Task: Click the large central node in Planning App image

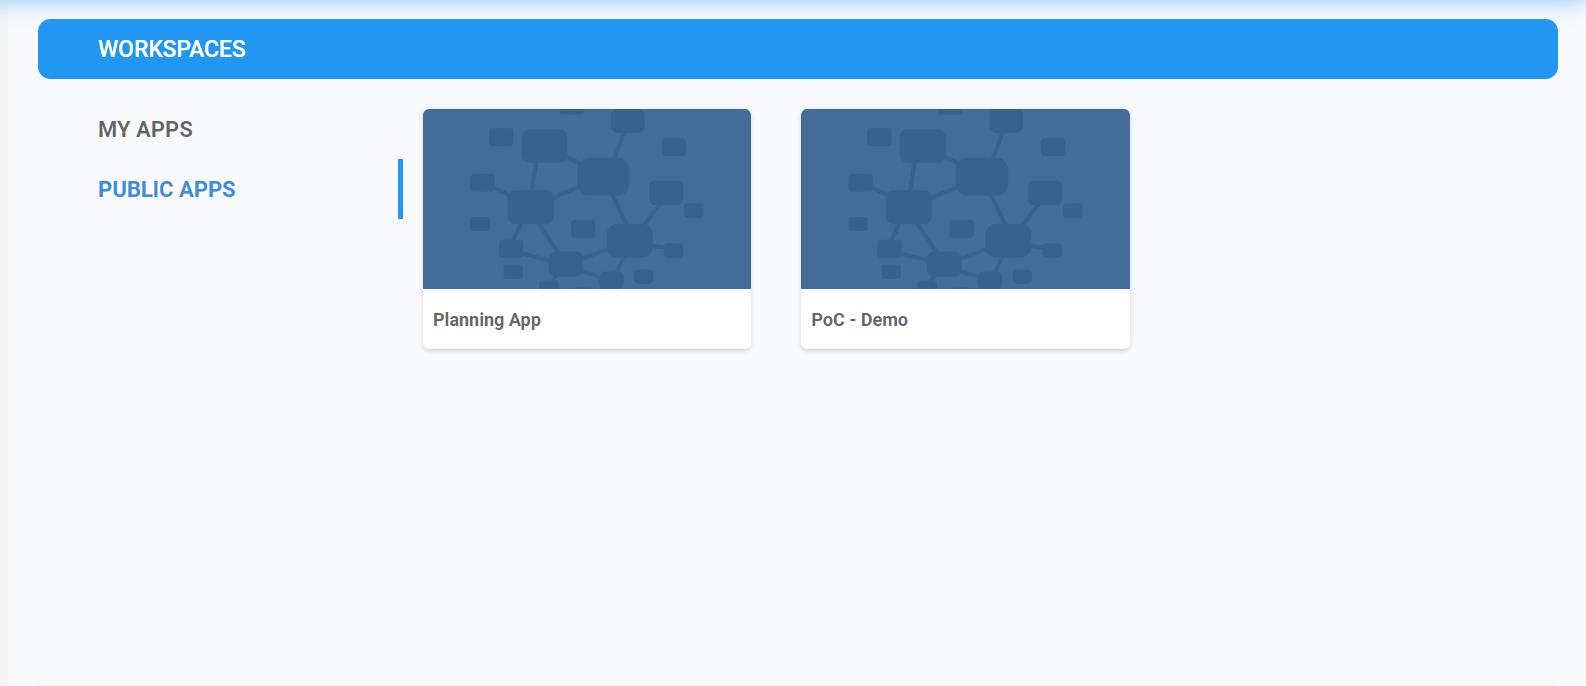Action: point(603,177)
